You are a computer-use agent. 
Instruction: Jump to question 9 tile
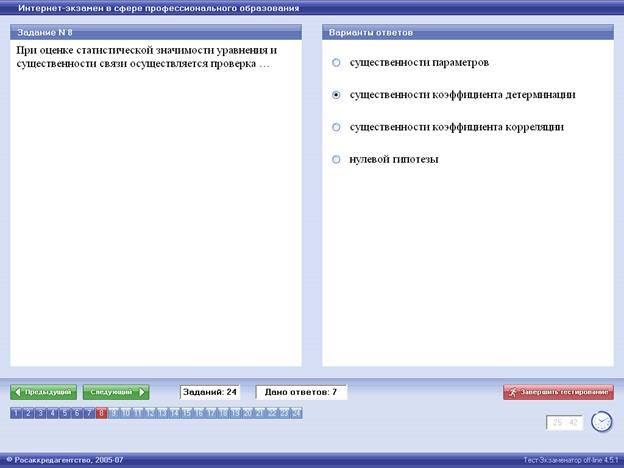click(114, 413)
